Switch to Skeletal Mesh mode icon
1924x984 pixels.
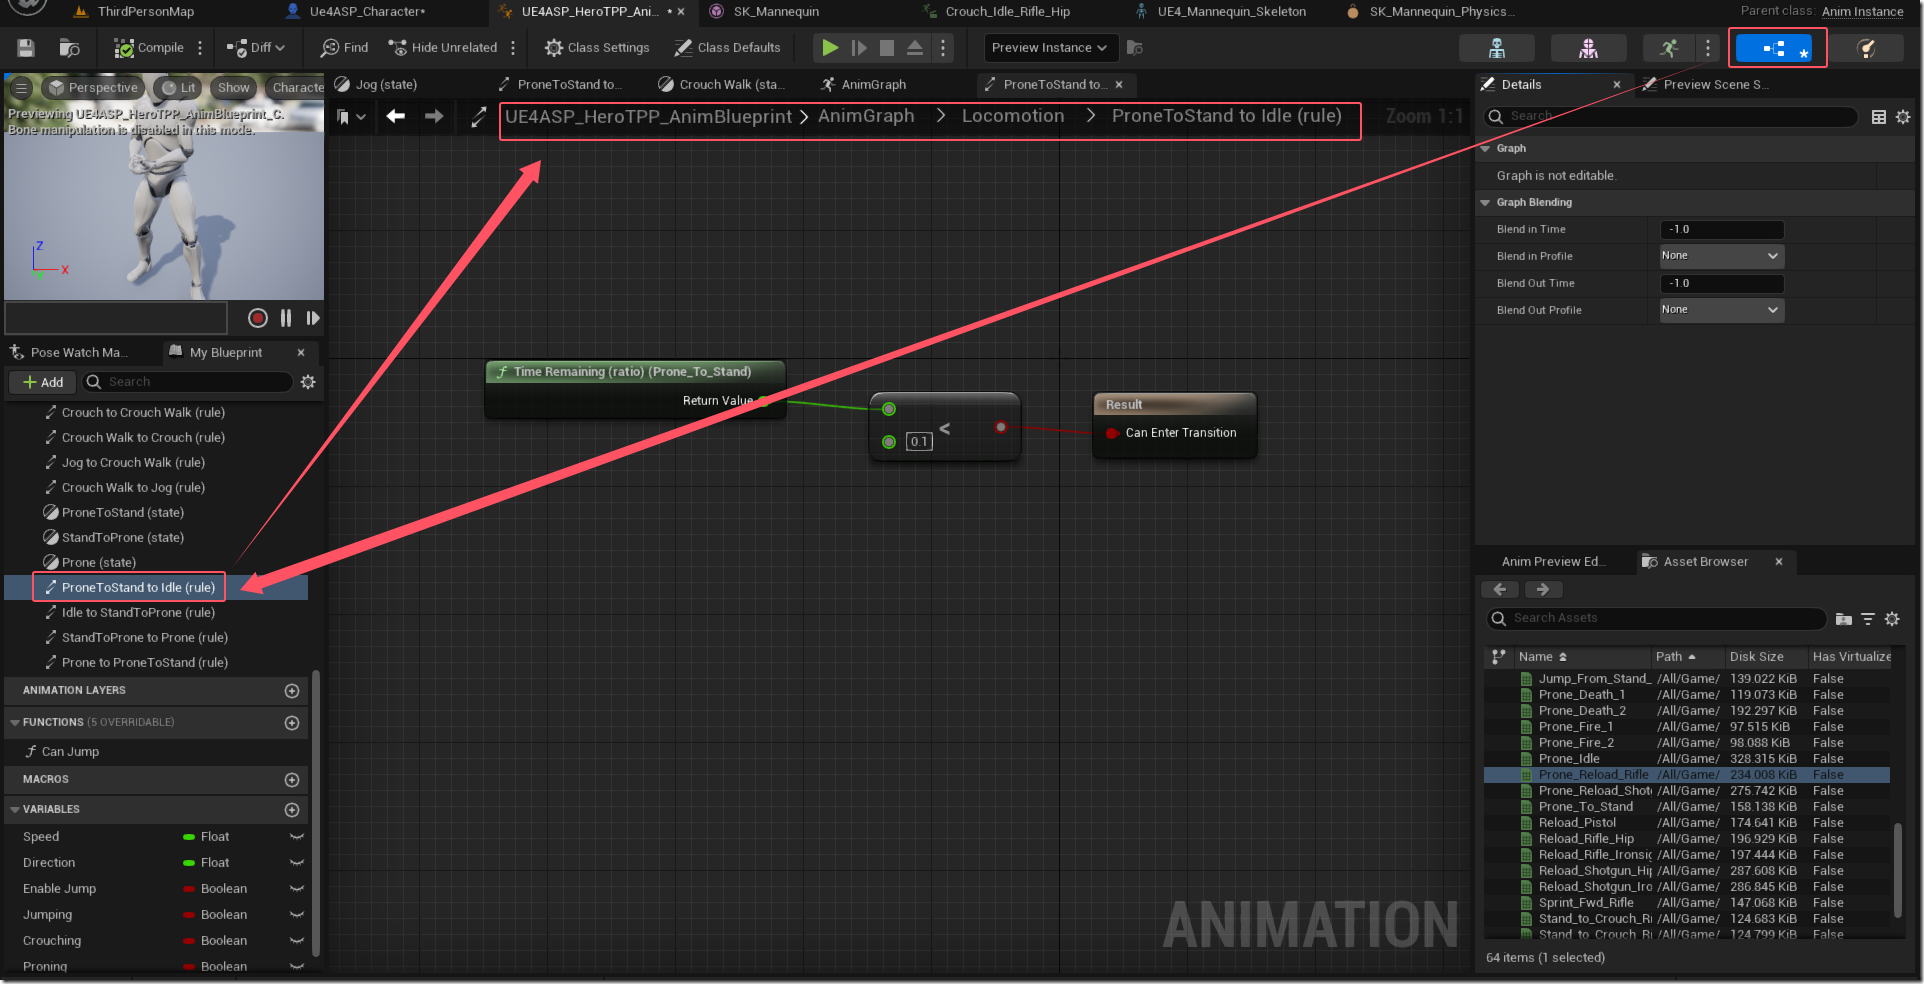tap(1588, 48)
